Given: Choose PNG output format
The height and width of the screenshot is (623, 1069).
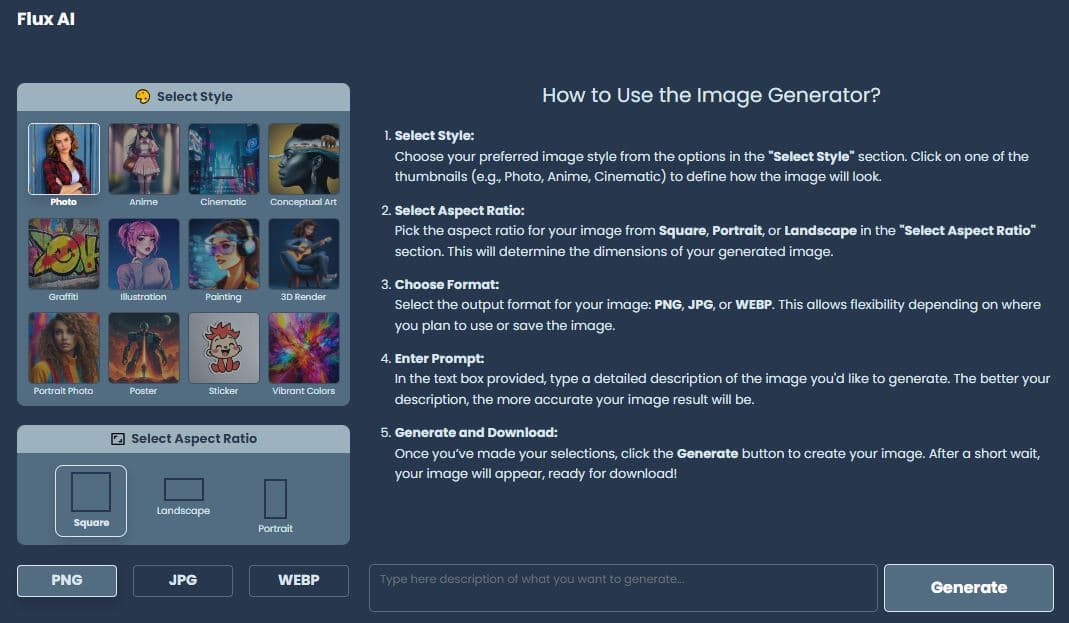Looking at the screenshot, I should pos(67,581).
